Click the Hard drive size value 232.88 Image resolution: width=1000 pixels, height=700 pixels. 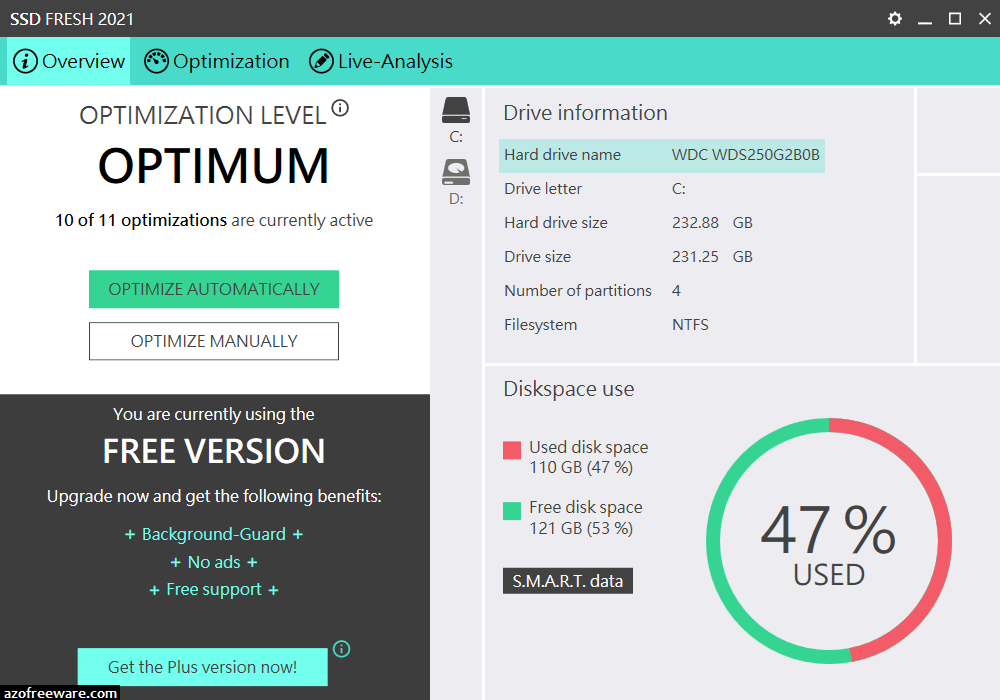point(695,222)
